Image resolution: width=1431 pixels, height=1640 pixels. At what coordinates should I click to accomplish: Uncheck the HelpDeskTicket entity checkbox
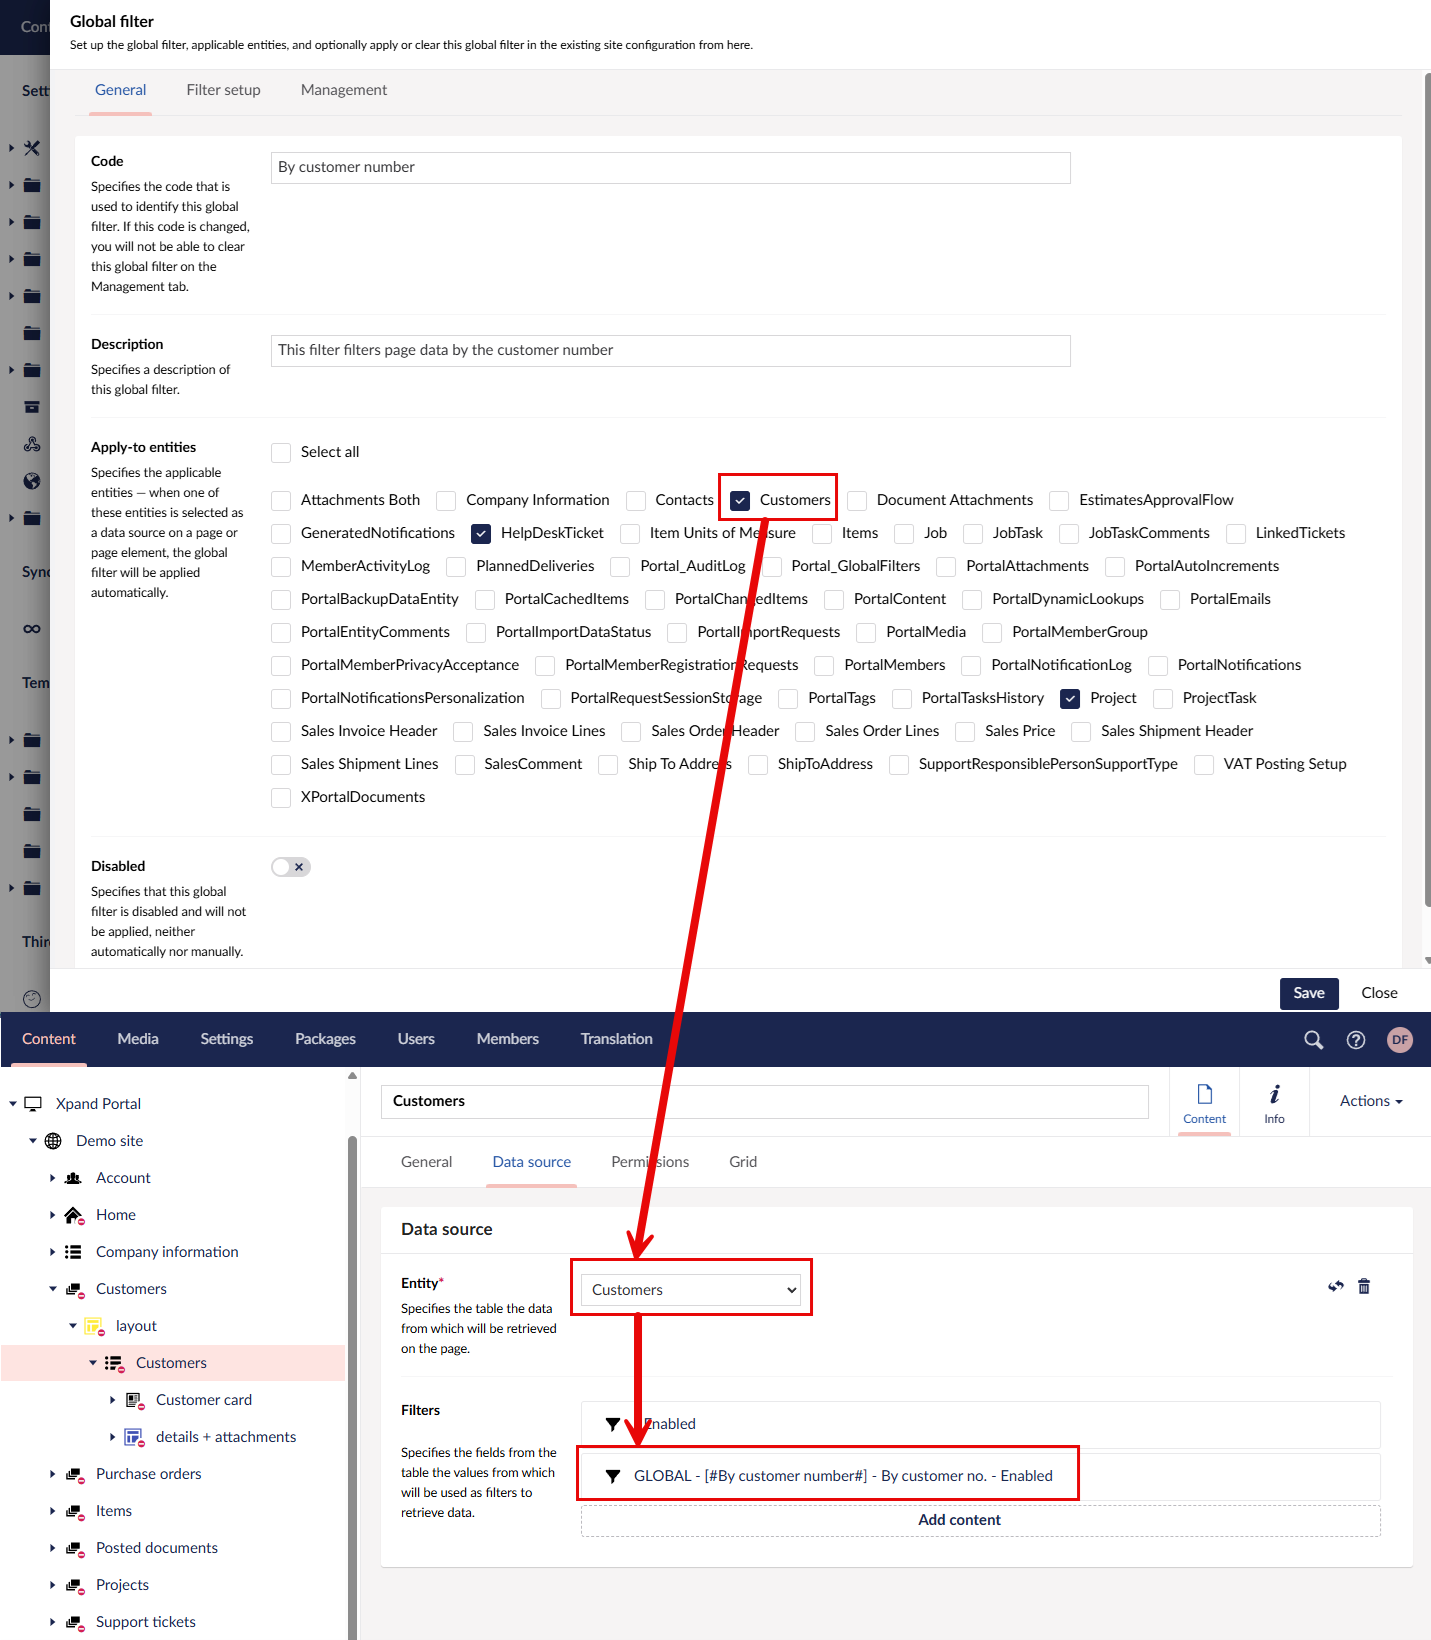[x=481, y=534]
